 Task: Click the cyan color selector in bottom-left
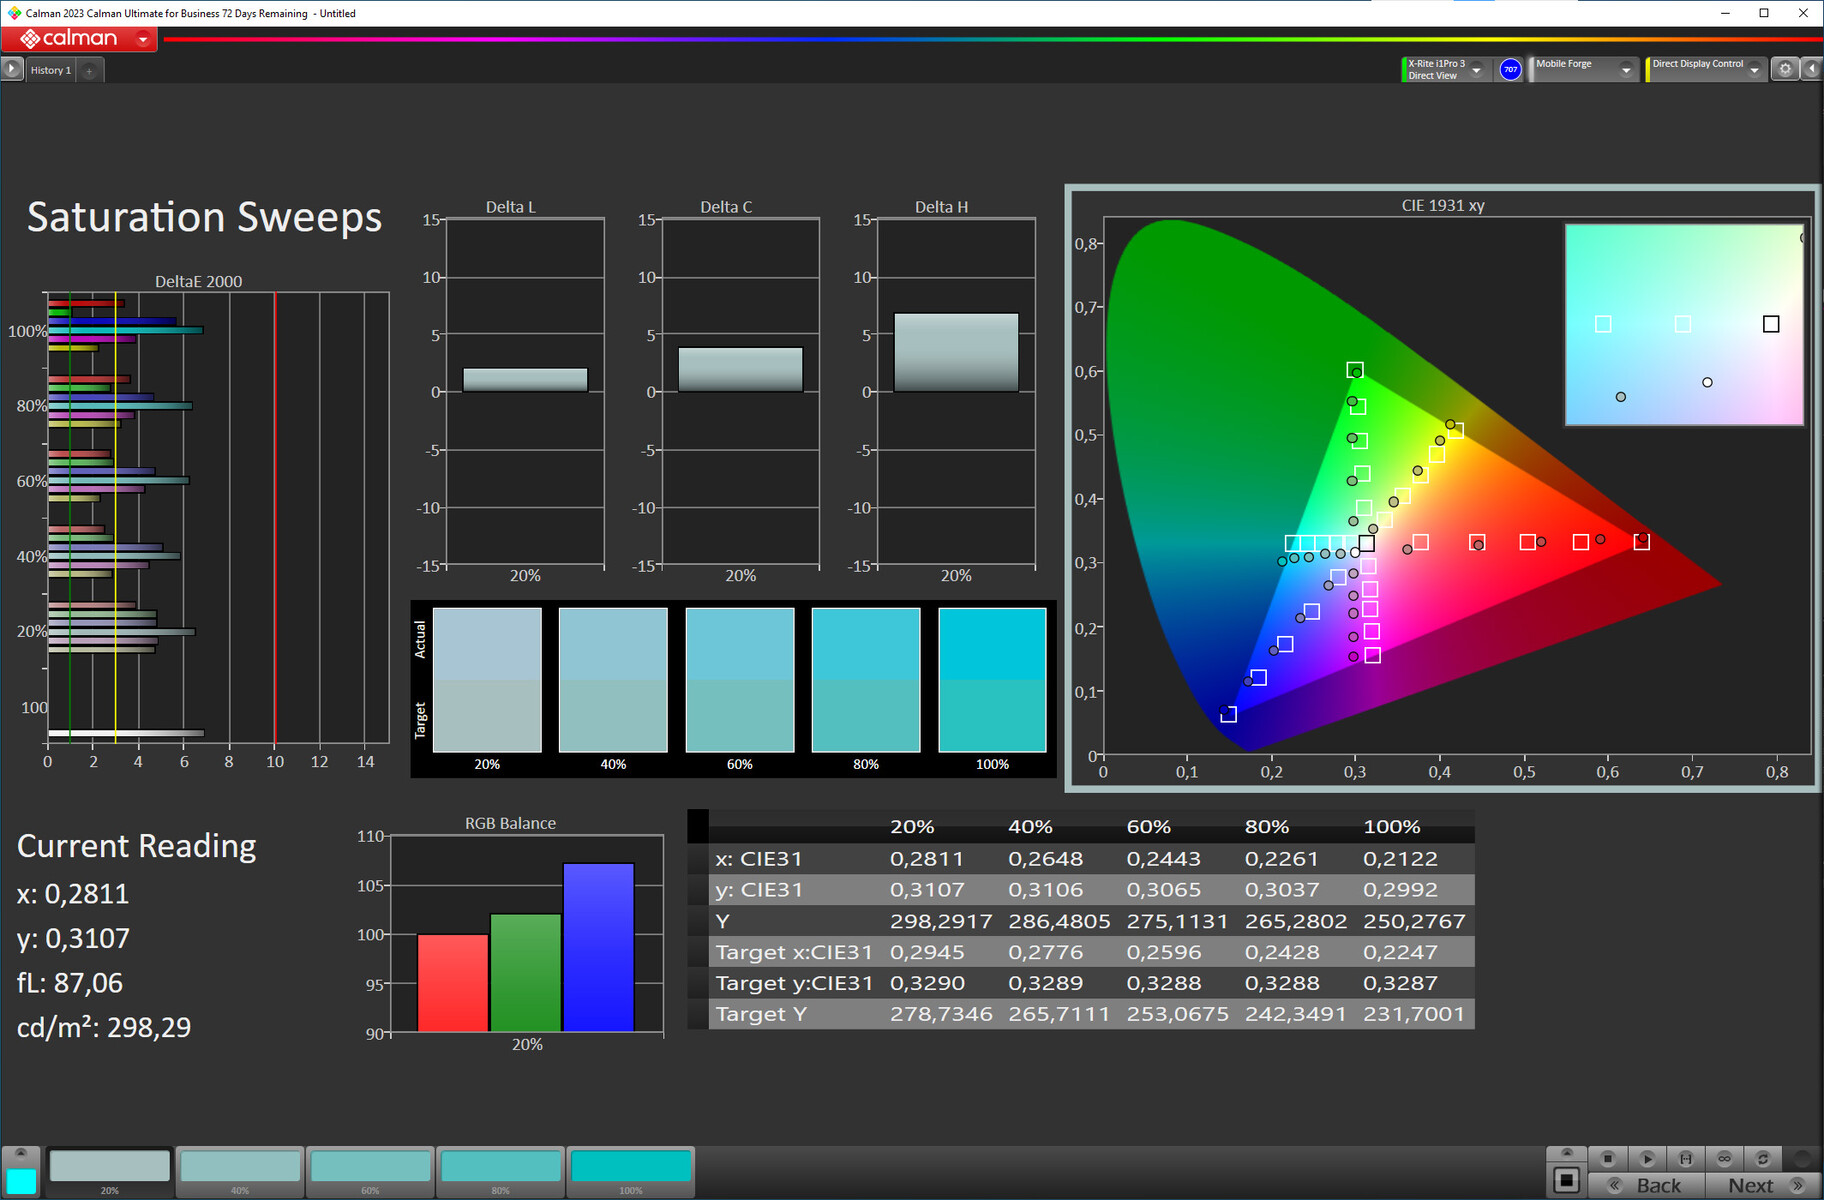point(21,1181)
